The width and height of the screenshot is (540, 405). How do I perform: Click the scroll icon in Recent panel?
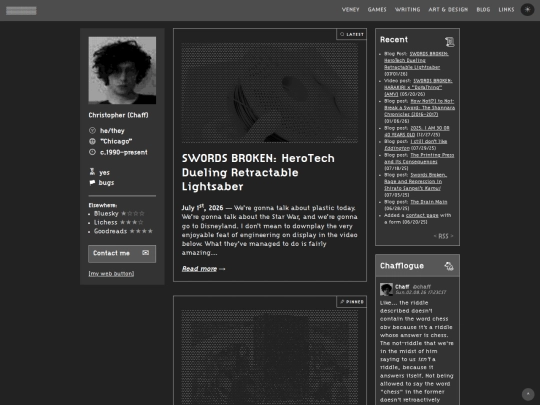pos(449,42)
